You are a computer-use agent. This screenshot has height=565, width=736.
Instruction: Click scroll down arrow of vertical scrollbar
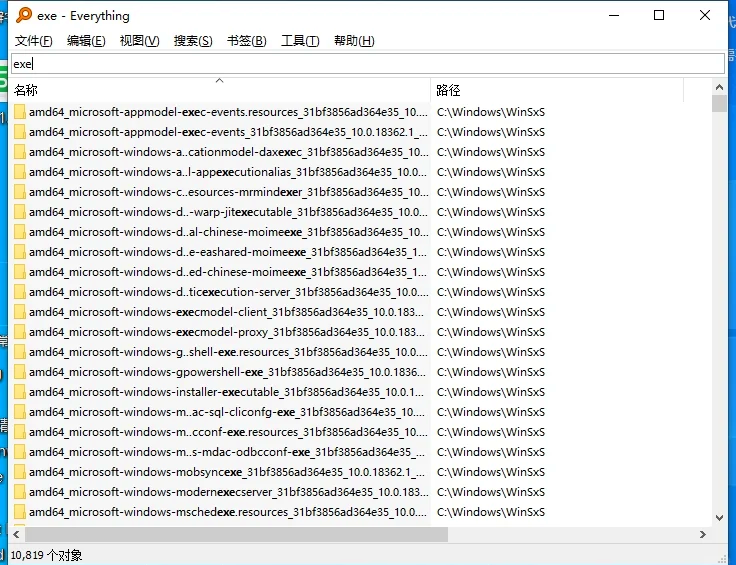(x=719, y=518)
